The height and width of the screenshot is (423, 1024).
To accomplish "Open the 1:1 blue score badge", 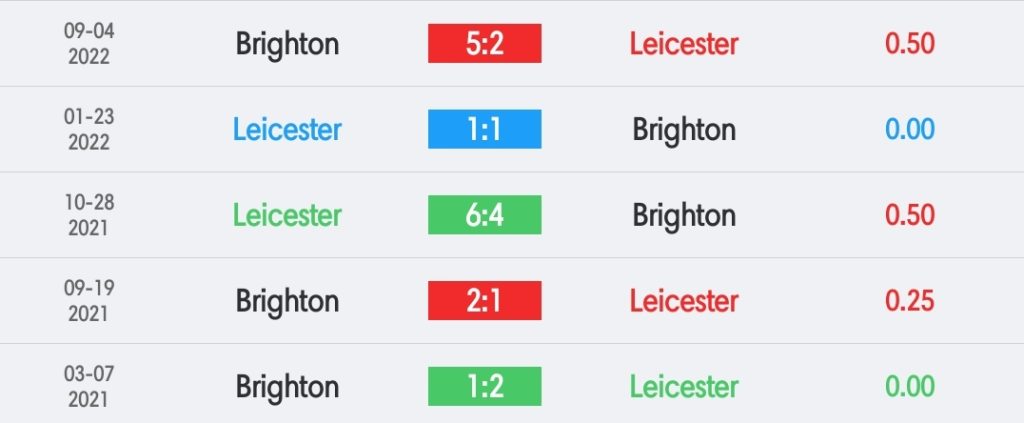I will pos(485,129).
